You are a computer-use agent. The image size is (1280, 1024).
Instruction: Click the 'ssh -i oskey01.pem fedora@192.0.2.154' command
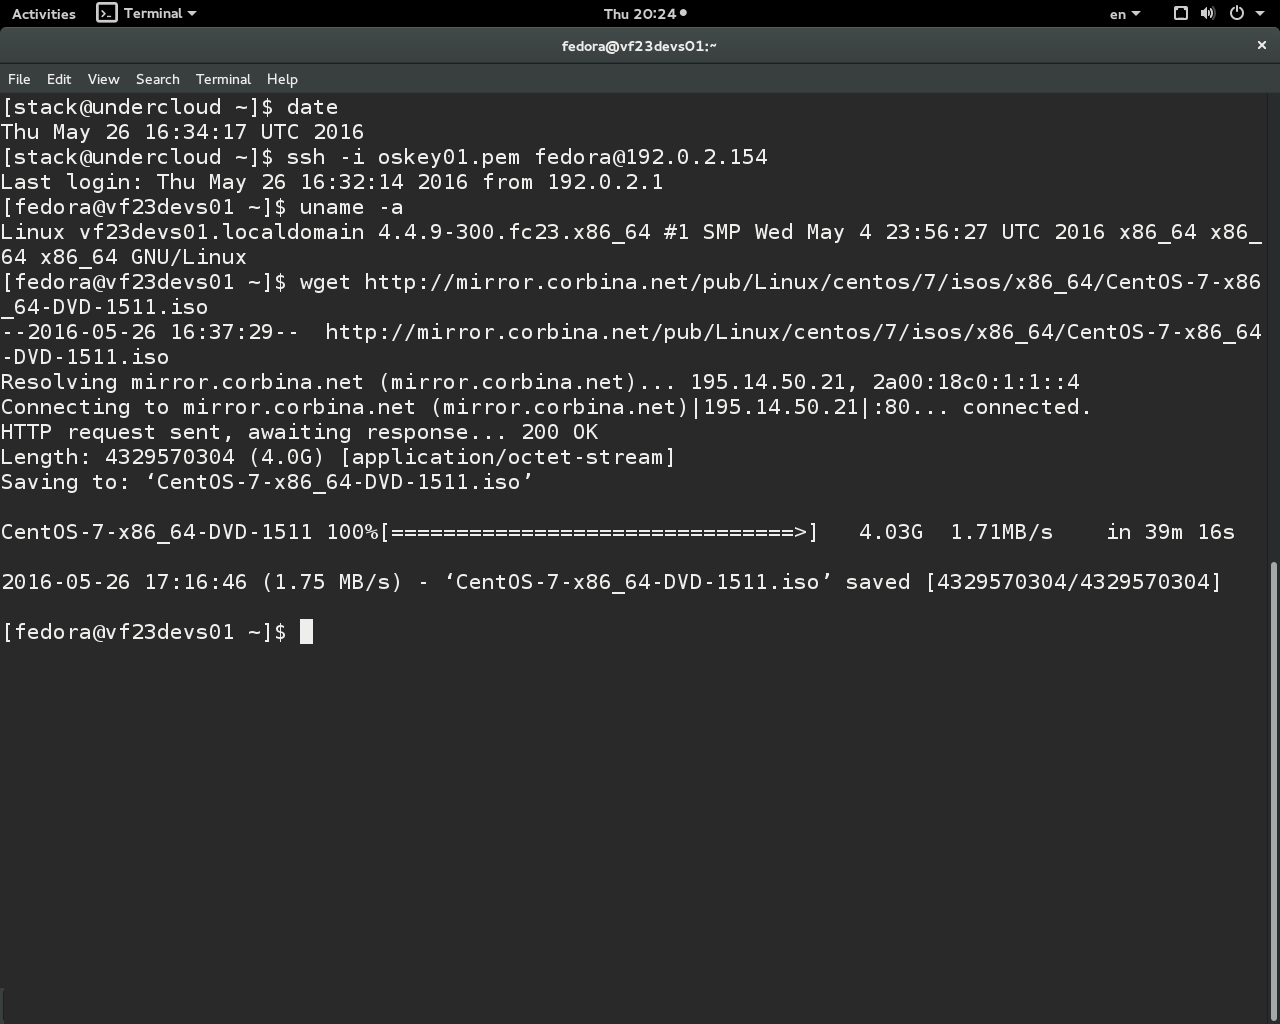click(527, 157)
